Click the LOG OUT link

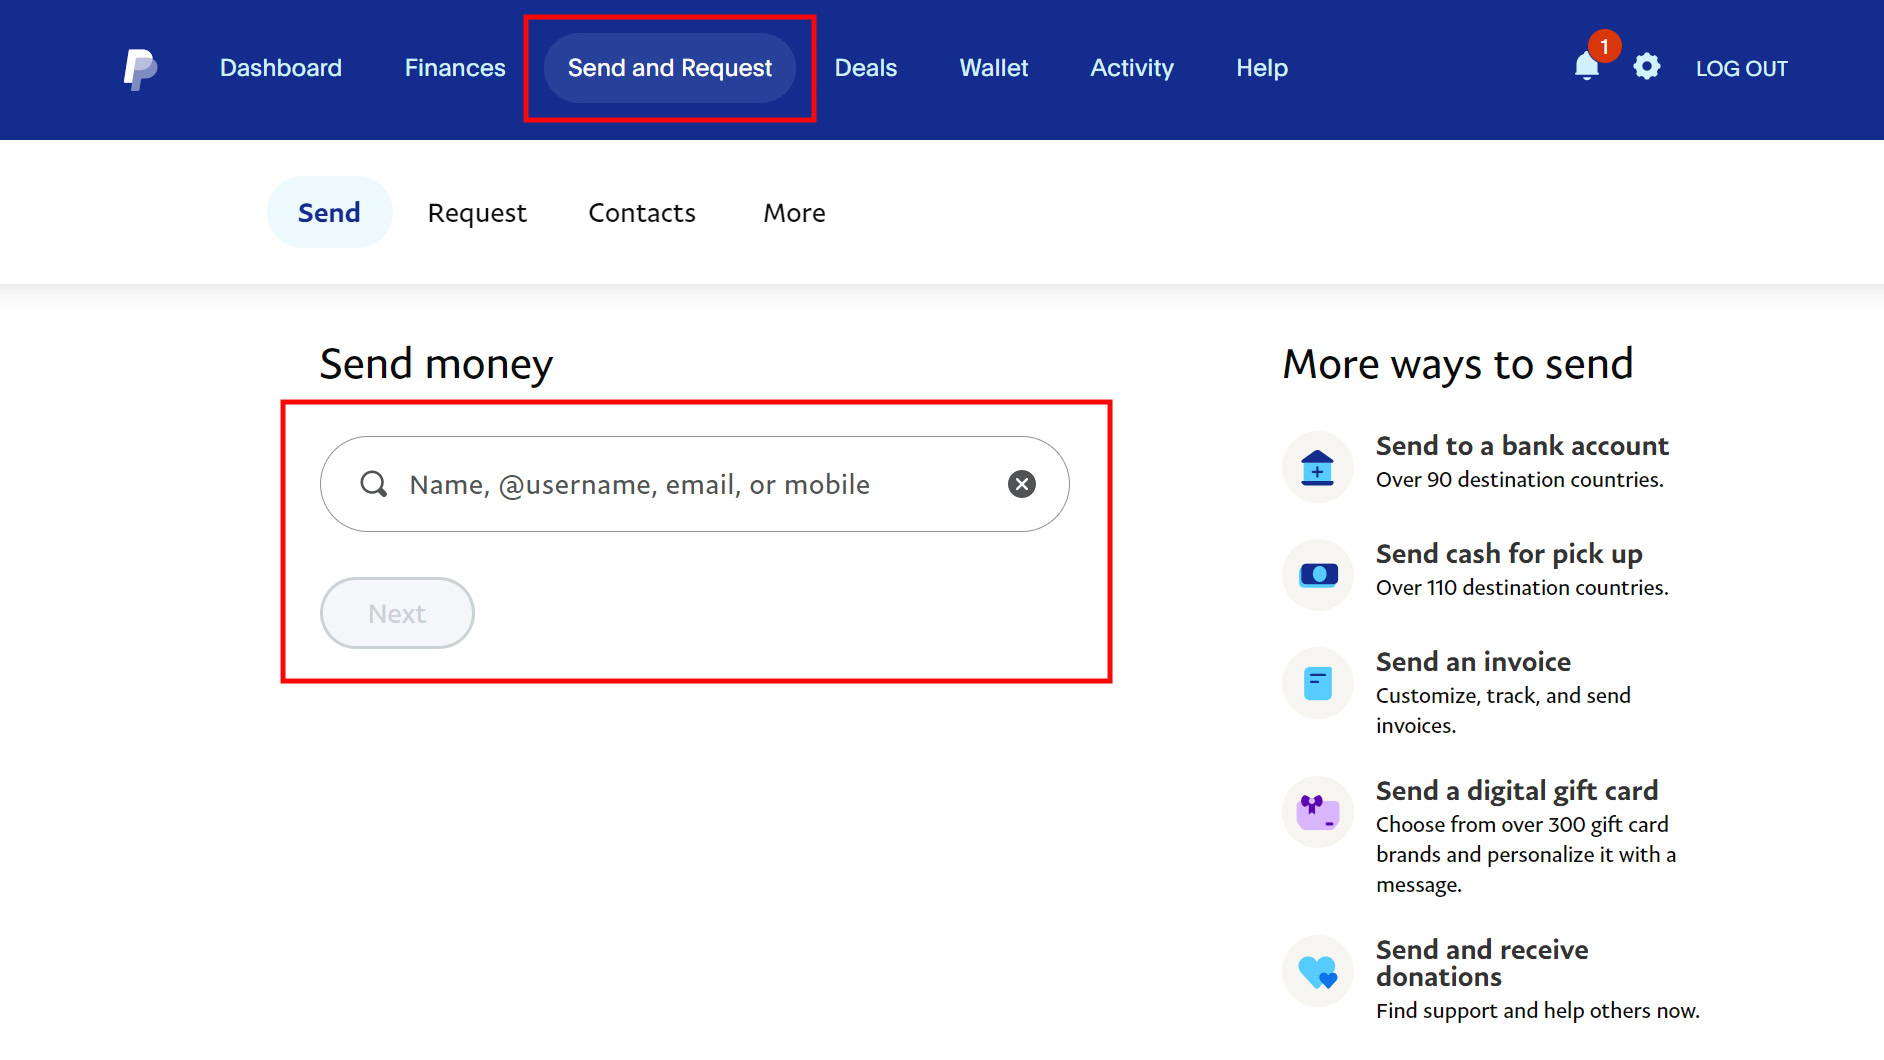1741,69
